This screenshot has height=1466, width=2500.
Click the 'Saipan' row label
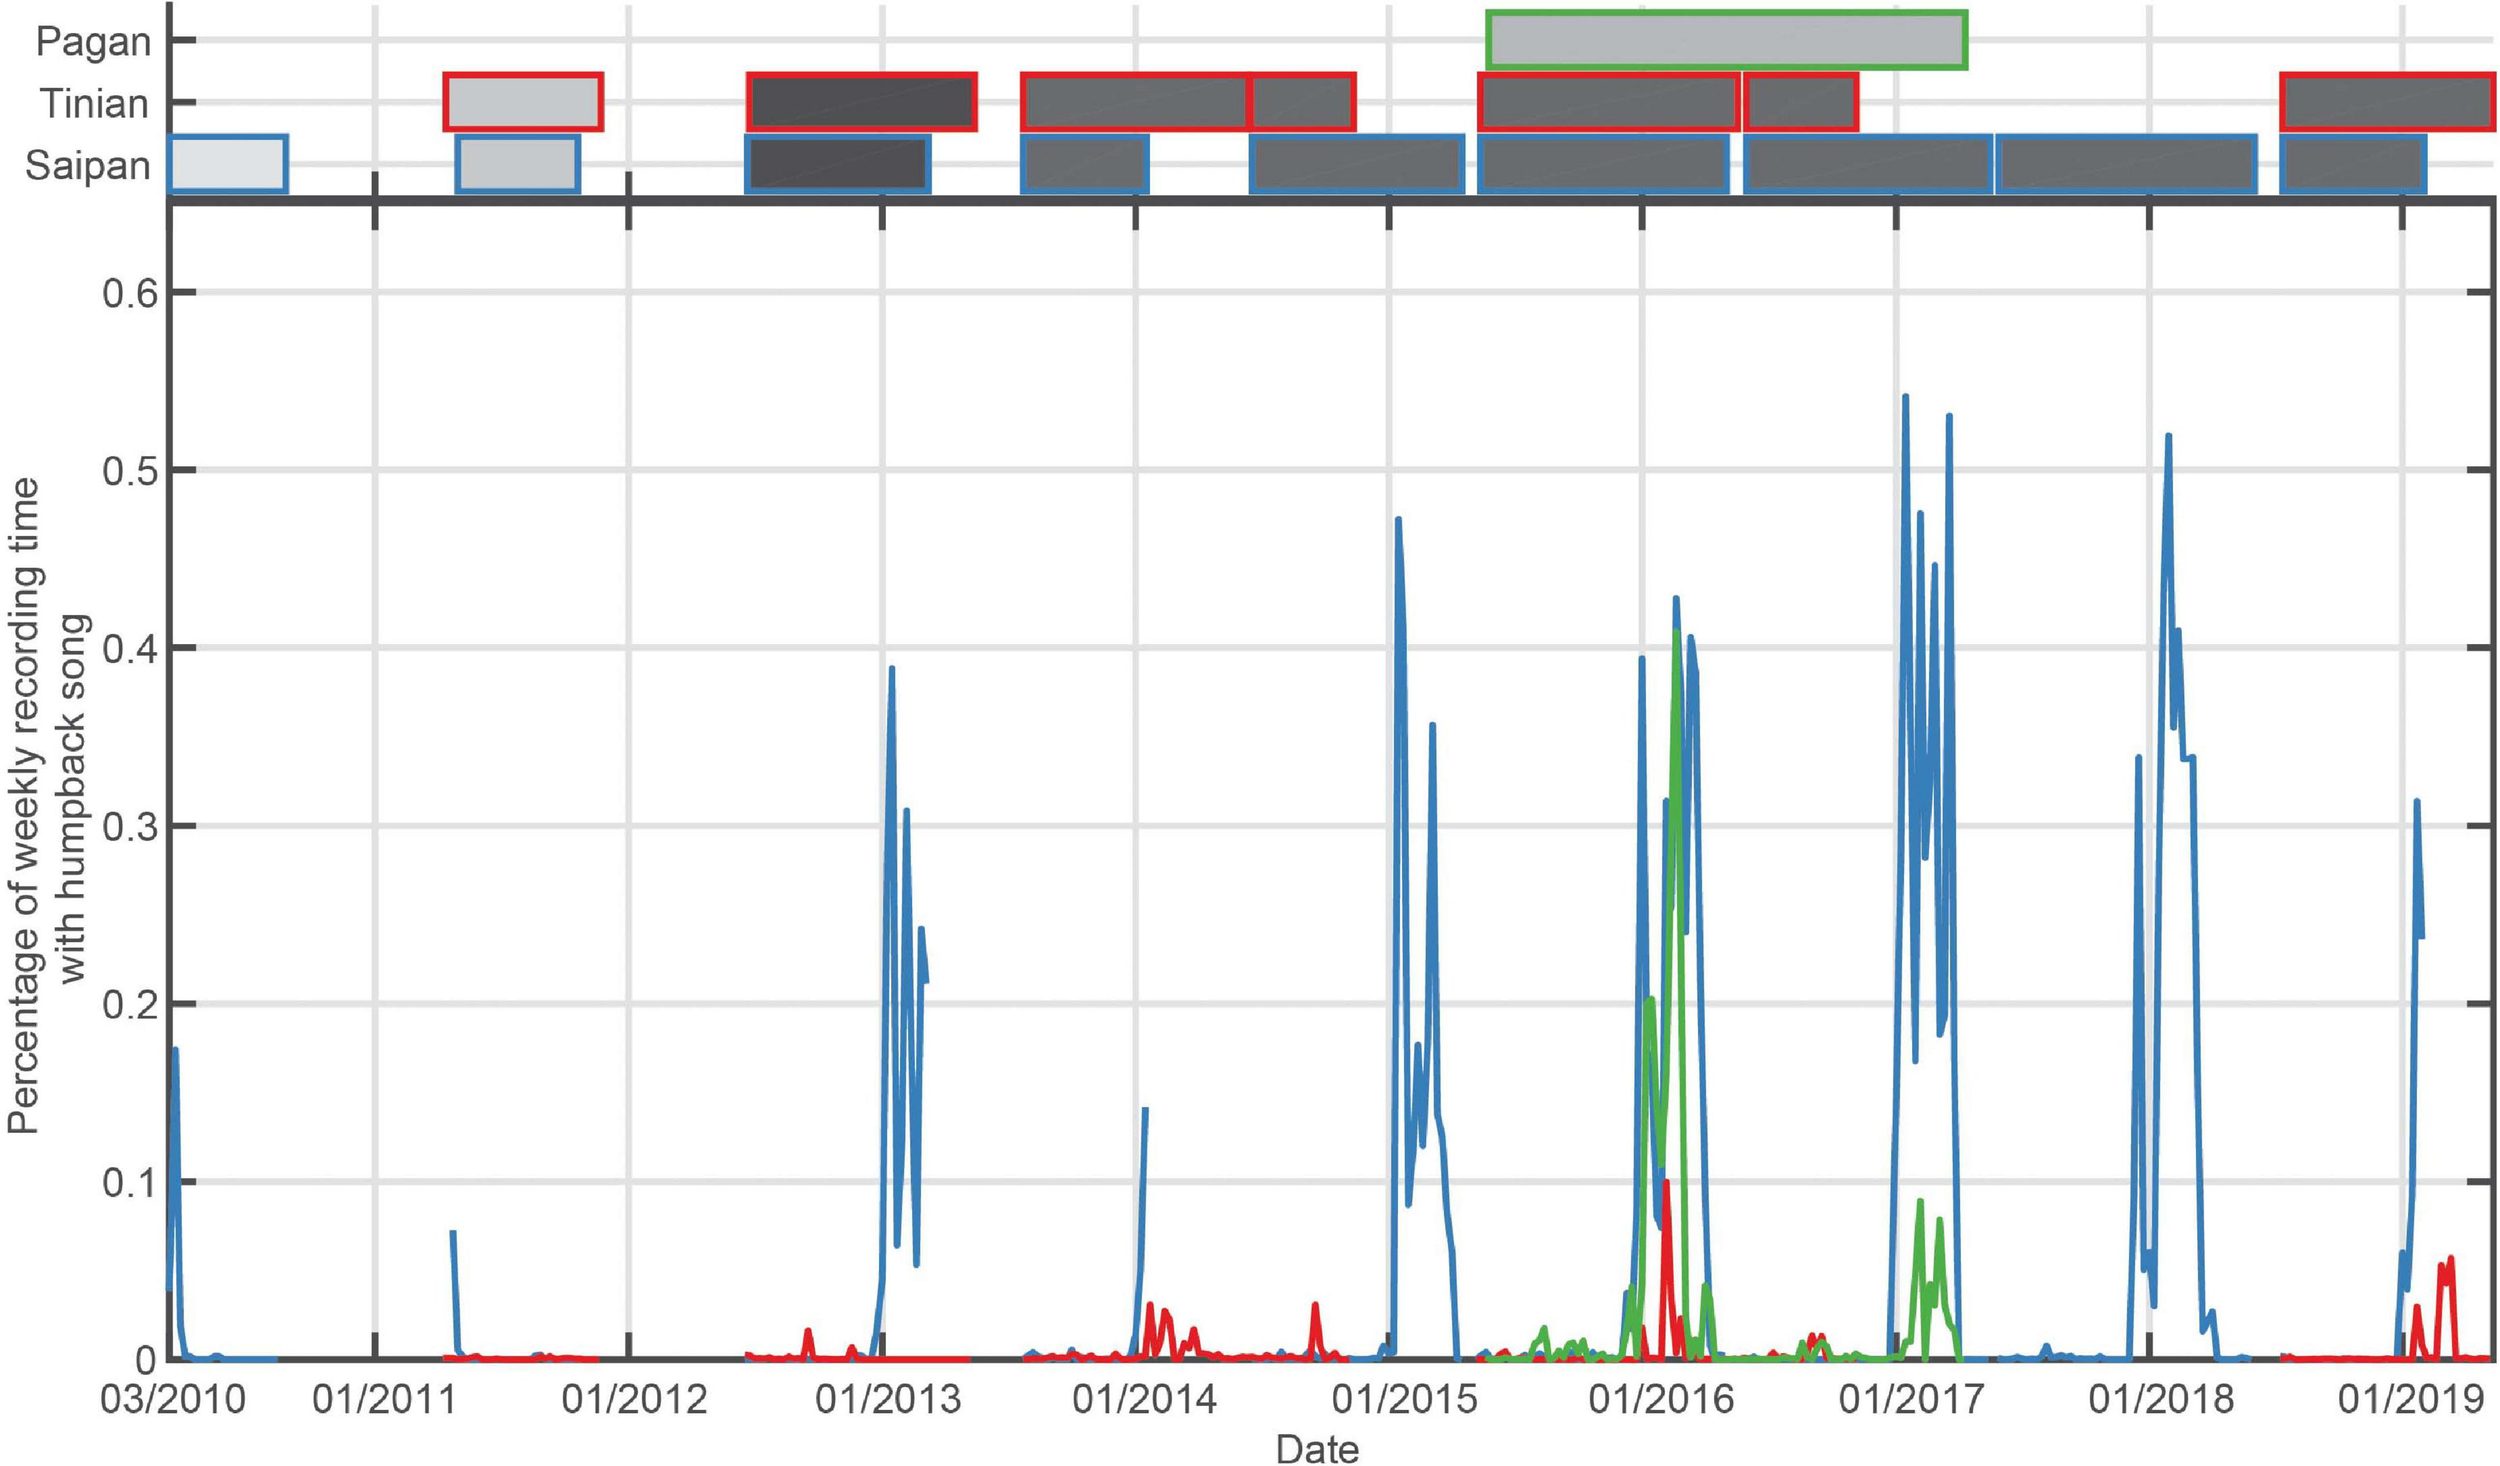pos(88,166)
